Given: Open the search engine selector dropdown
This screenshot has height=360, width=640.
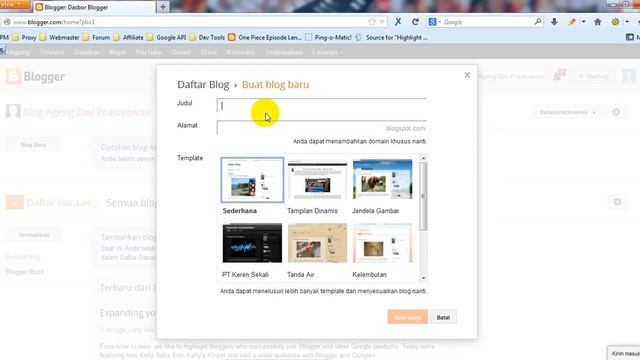Looking at the screenshot, I should point(435,22).
